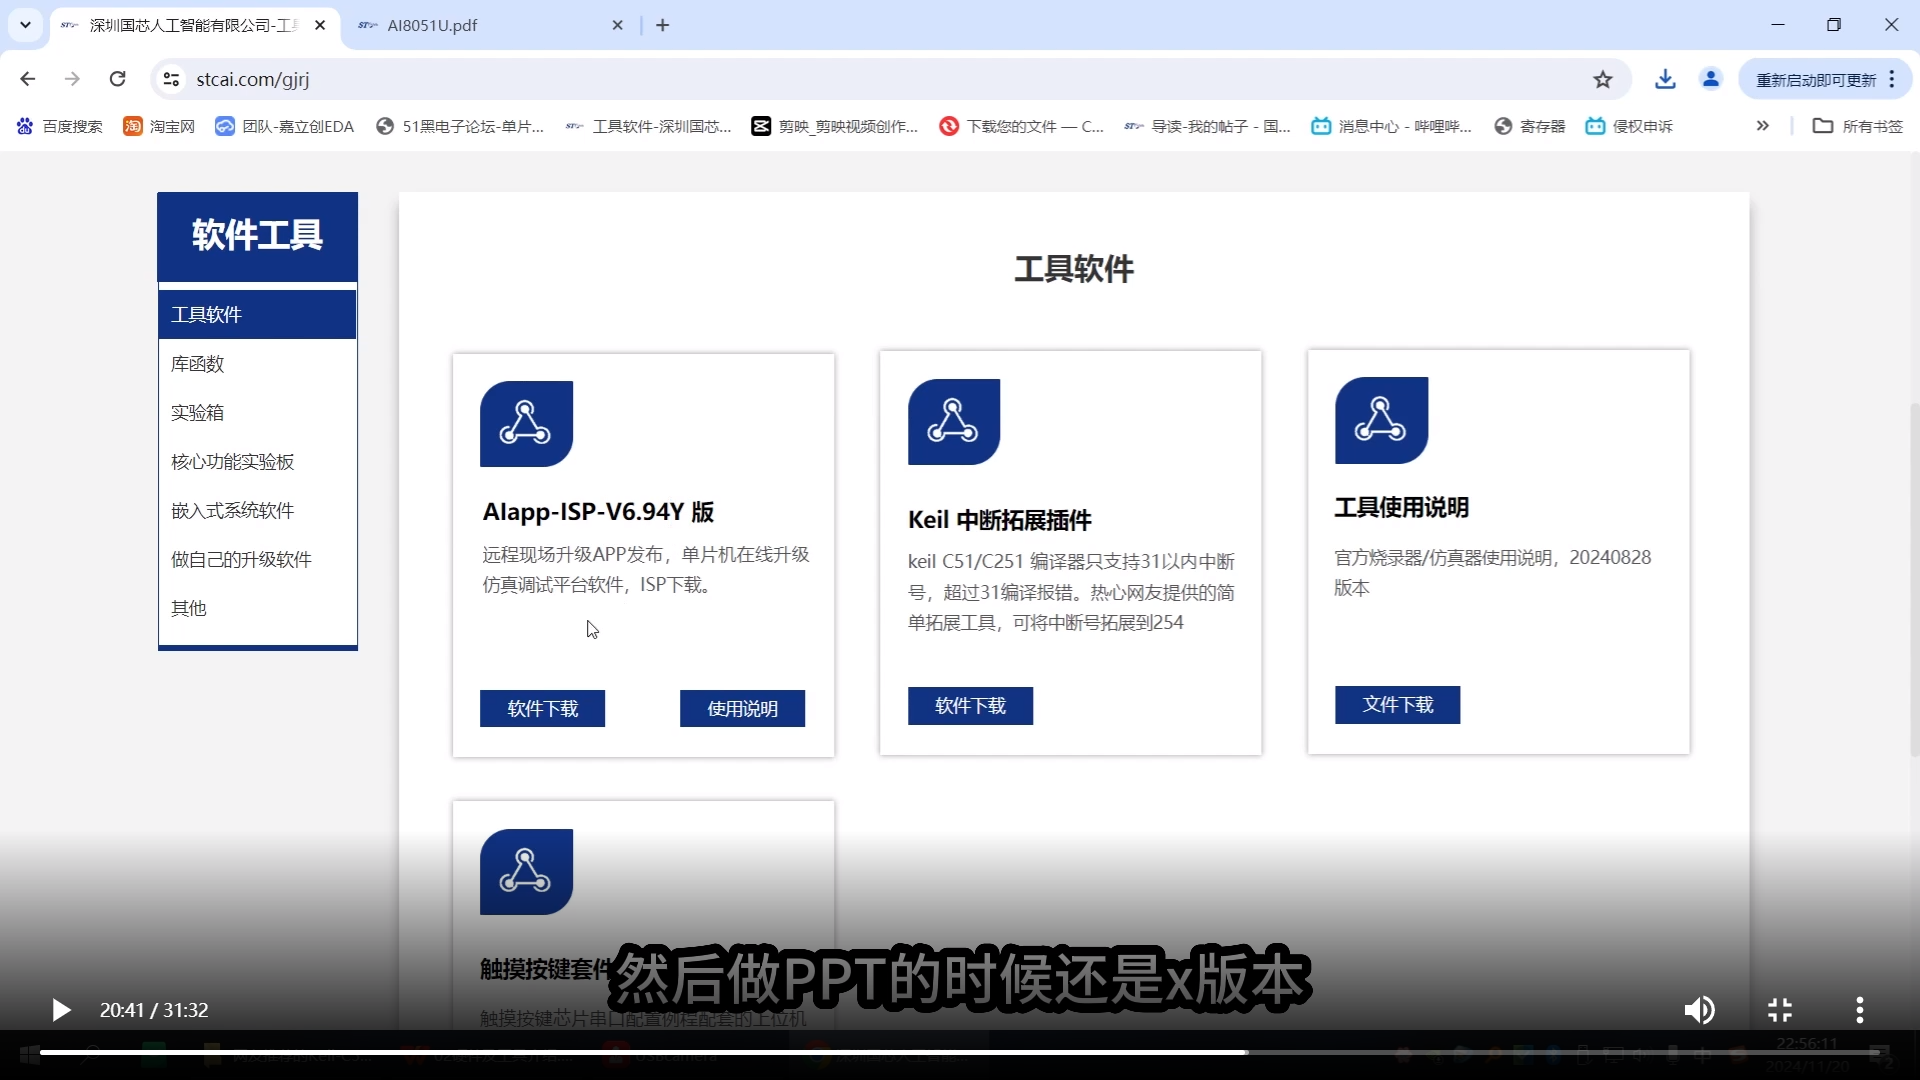Select 实验箱 in sidebar menu

click(257, 413)
